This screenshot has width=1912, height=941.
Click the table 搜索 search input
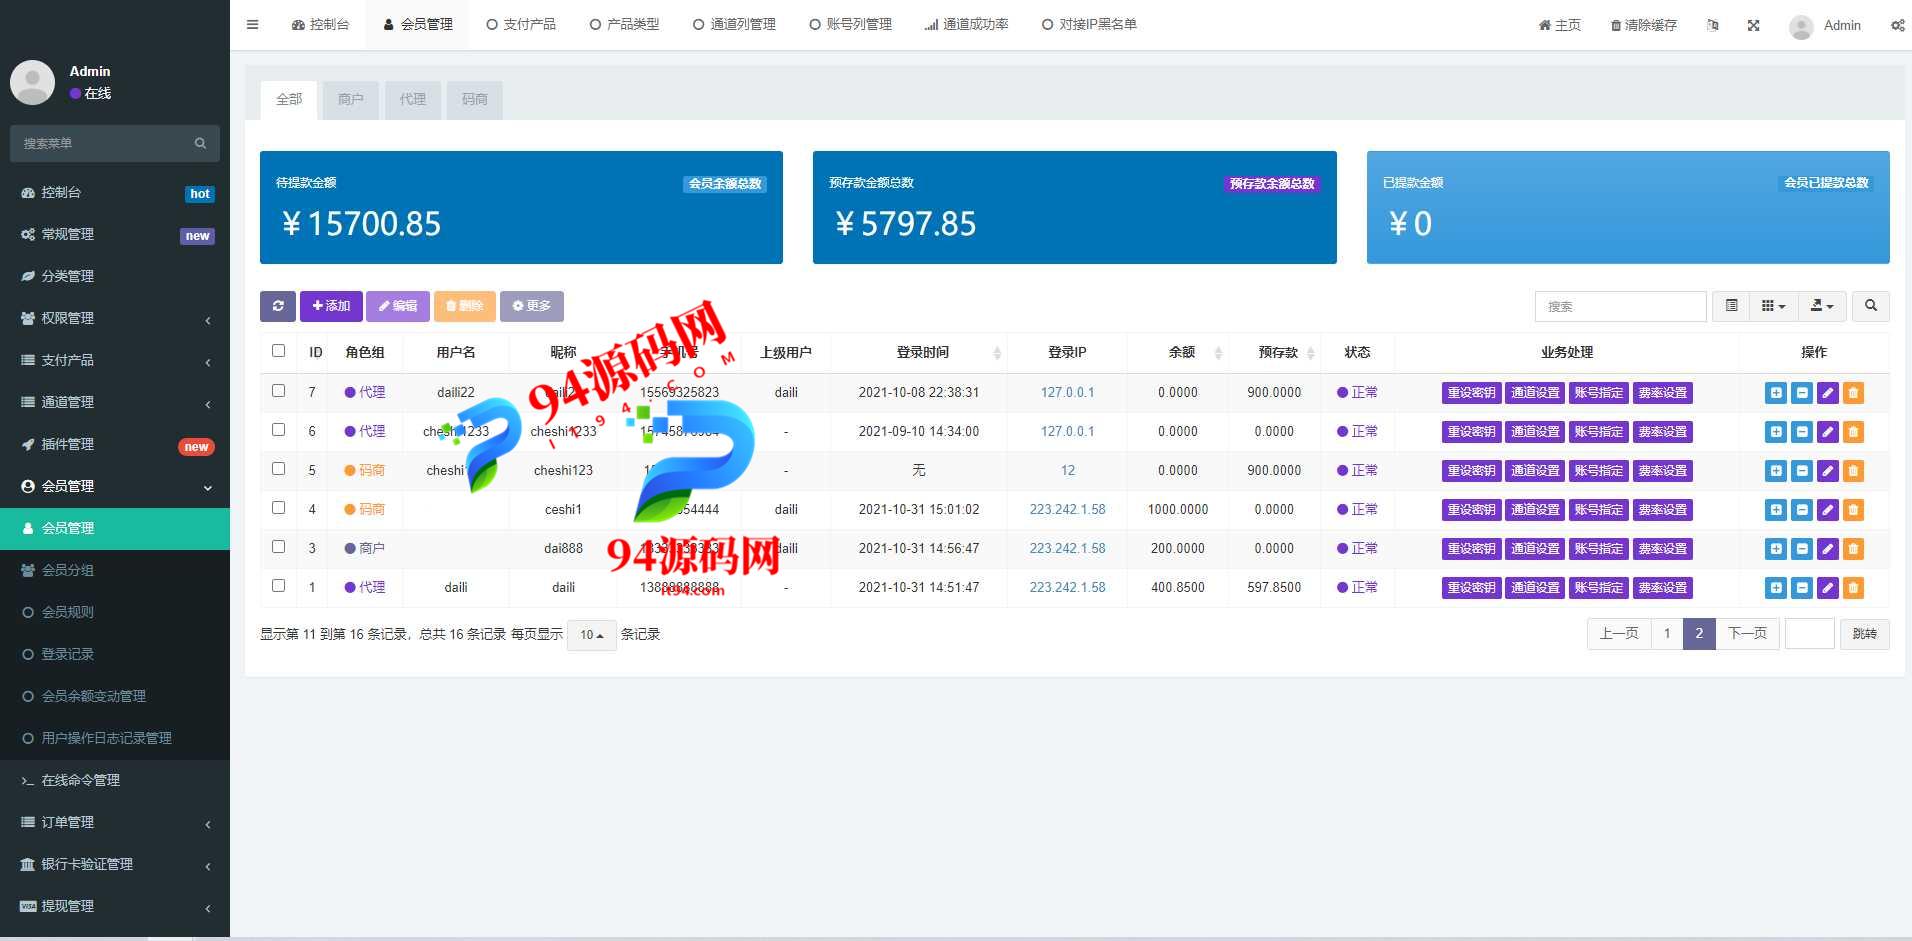pyautogui.click(x=1620, y=306)
